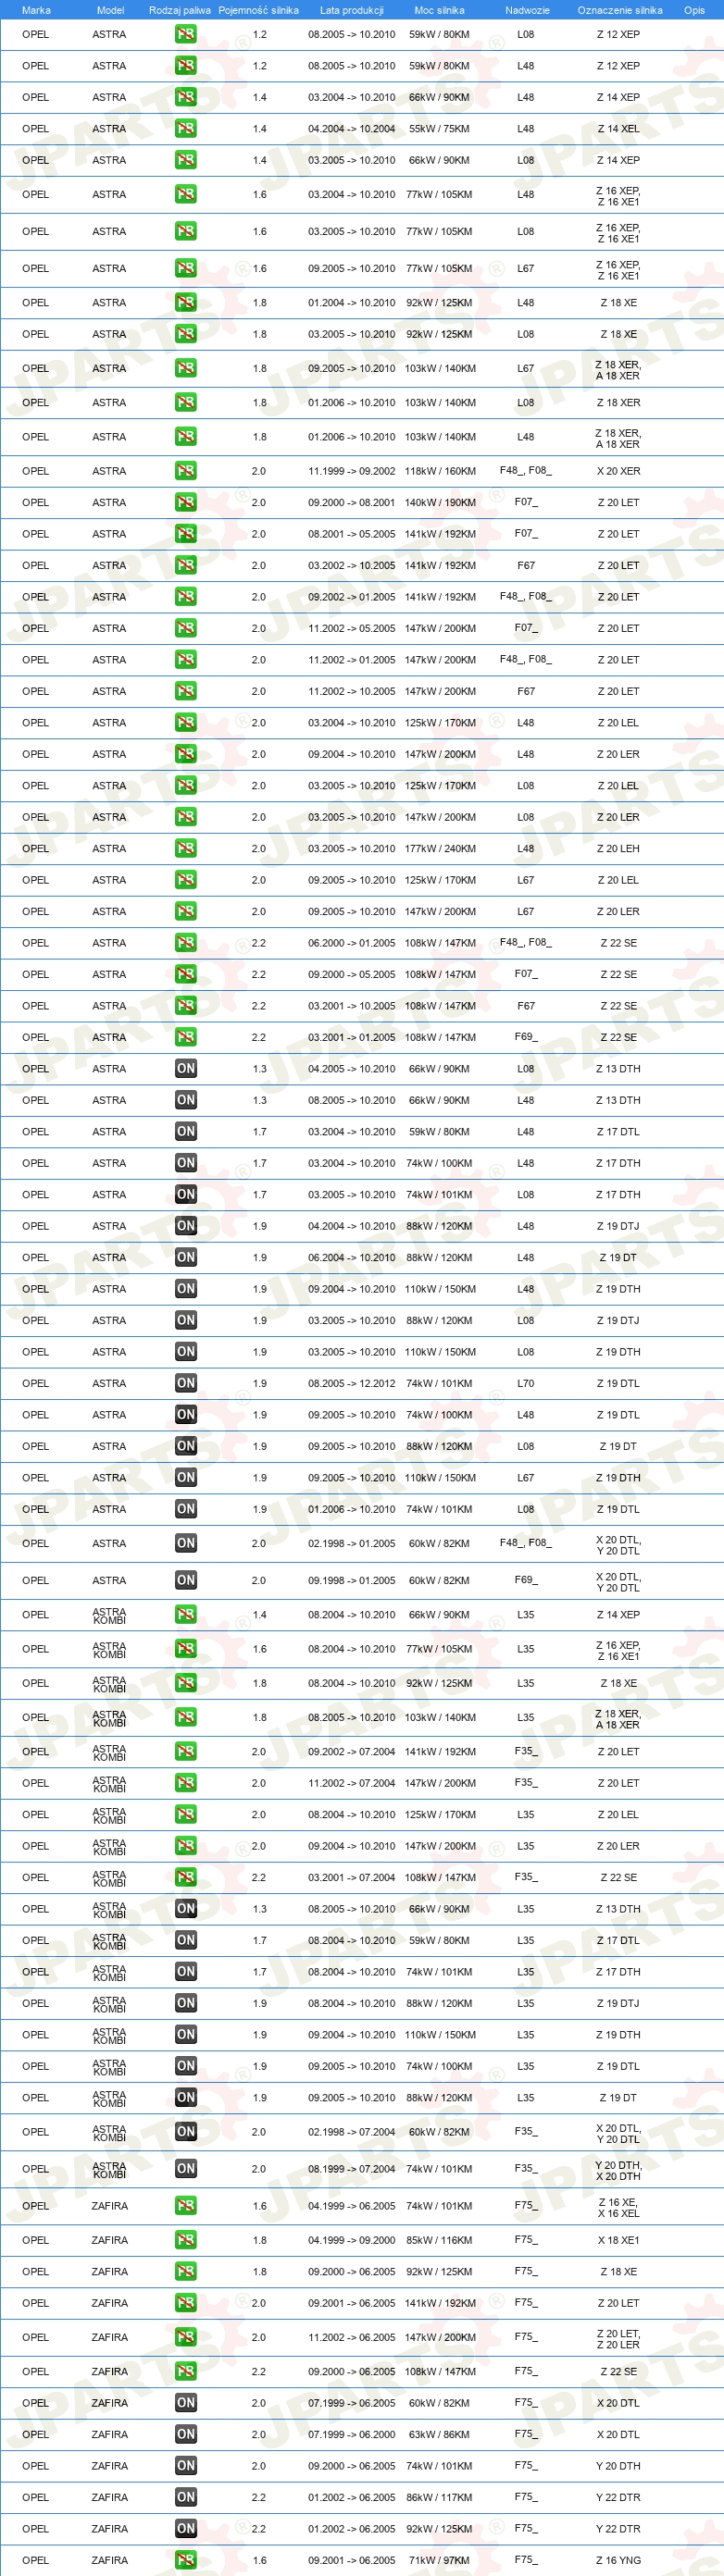
Task: Select the 'X 18 XE1' engine code cell
Action: click(618, 2240)
